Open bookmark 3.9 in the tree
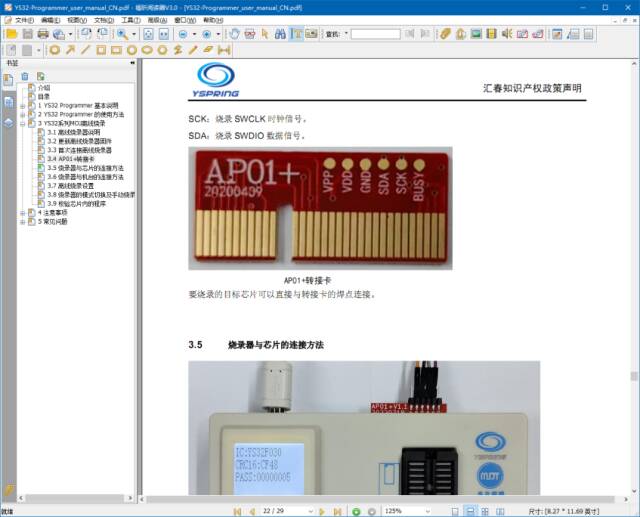Viewport: 640px width, 517px height. [x=76, y=204]
